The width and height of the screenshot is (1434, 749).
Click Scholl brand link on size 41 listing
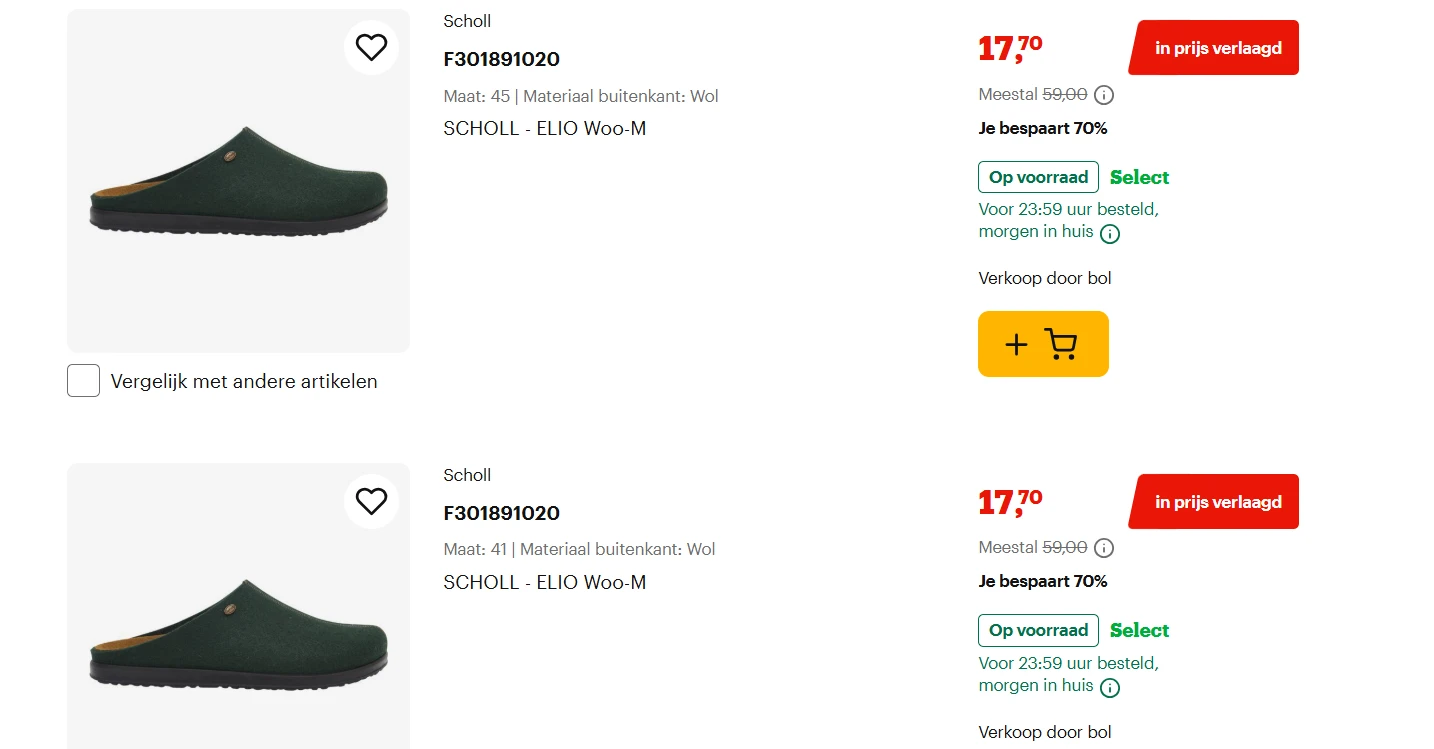[x=467, y=475]
